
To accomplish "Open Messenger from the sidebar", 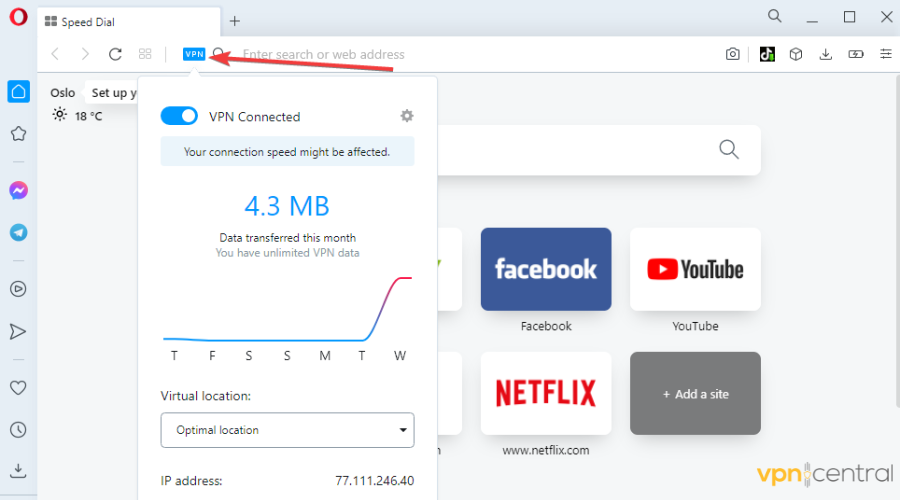I will [18, 190].
